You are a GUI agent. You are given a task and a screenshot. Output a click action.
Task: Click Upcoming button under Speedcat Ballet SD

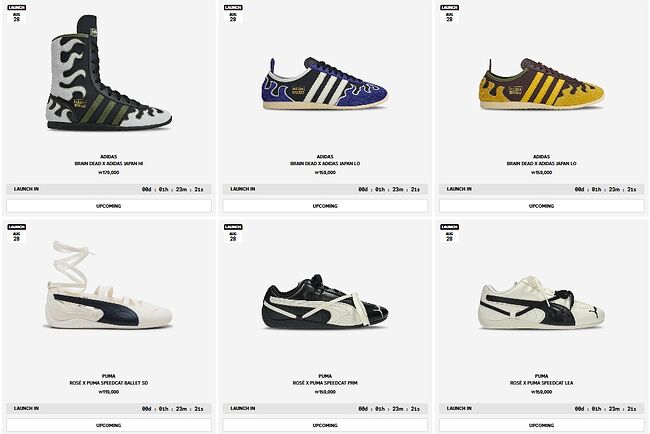tap(109, 425)
